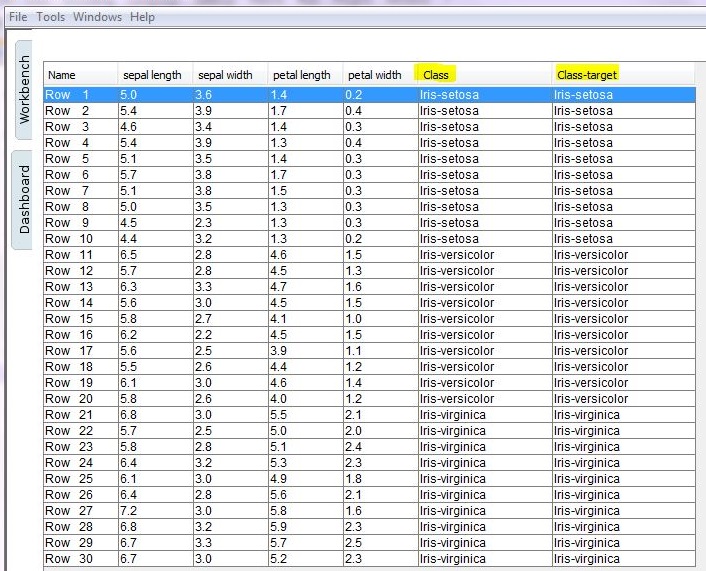Click the sepal width column header

tap(225, 75)
